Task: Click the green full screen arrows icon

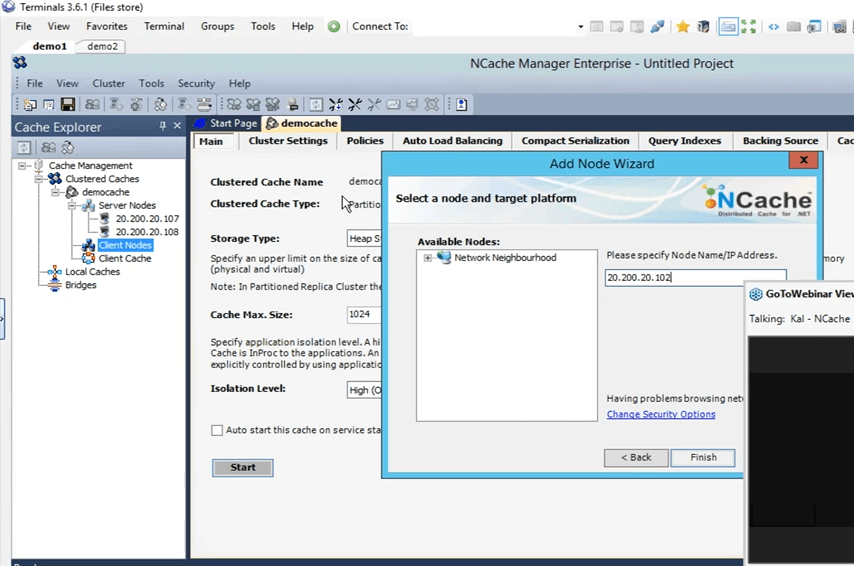Action: click(748, 26)
